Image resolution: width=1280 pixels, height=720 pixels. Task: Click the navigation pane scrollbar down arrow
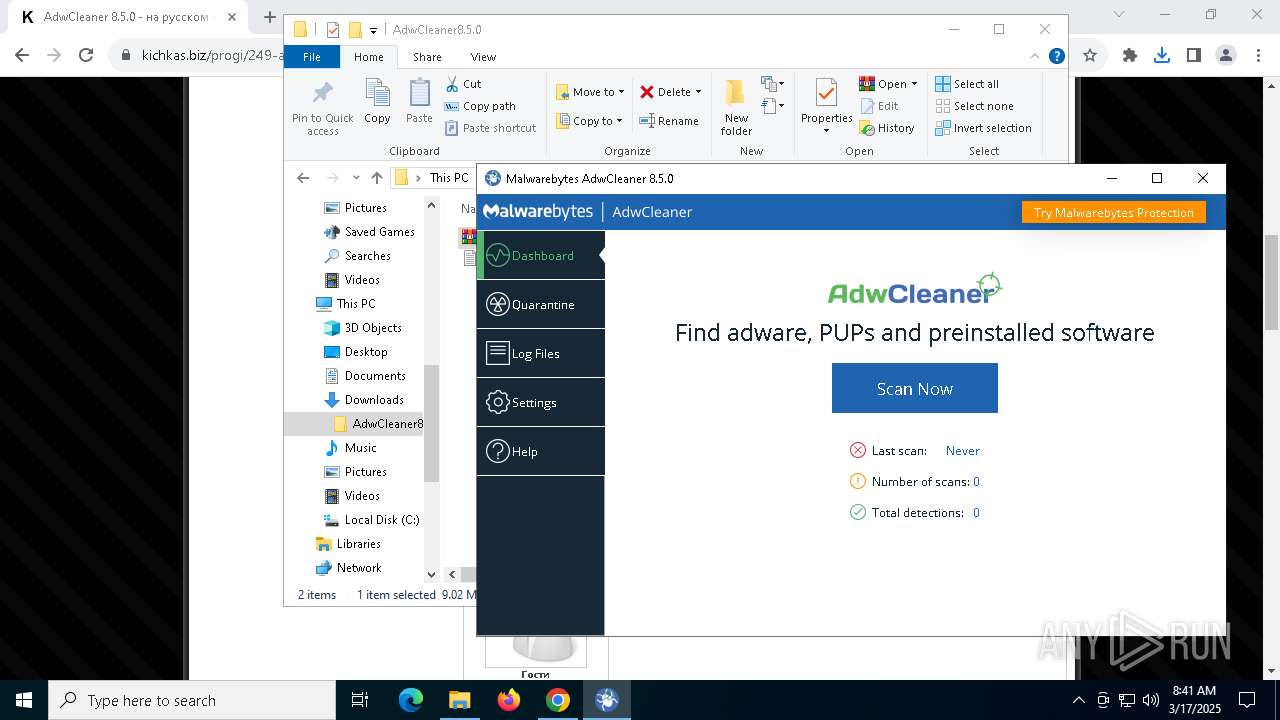coord(432,574)
